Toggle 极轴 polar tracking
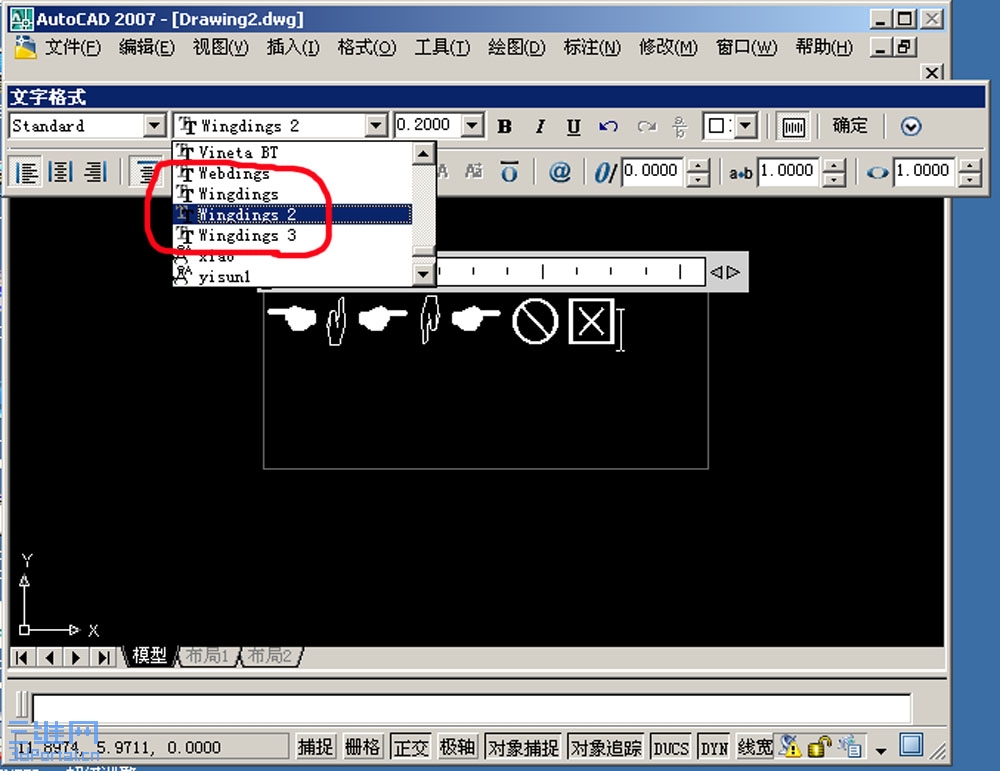1000x771 pixels. (457, 747)
